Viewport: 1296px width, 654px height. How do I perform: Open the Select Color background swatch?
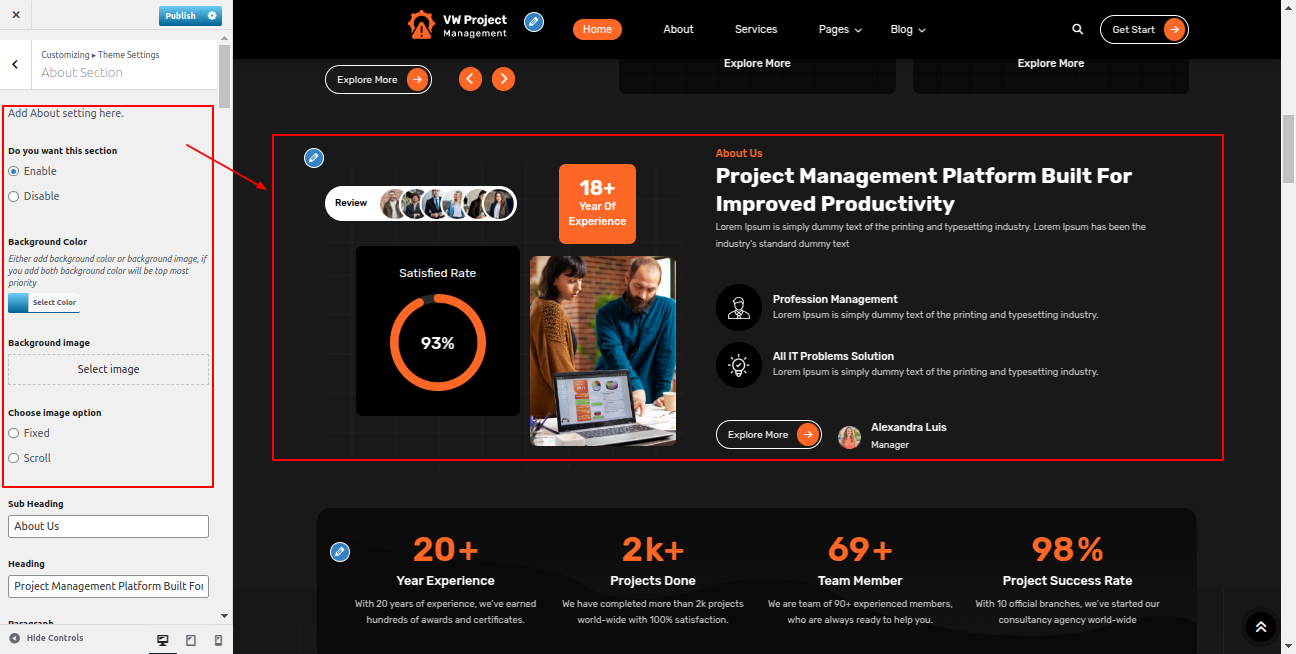point(44,302)
